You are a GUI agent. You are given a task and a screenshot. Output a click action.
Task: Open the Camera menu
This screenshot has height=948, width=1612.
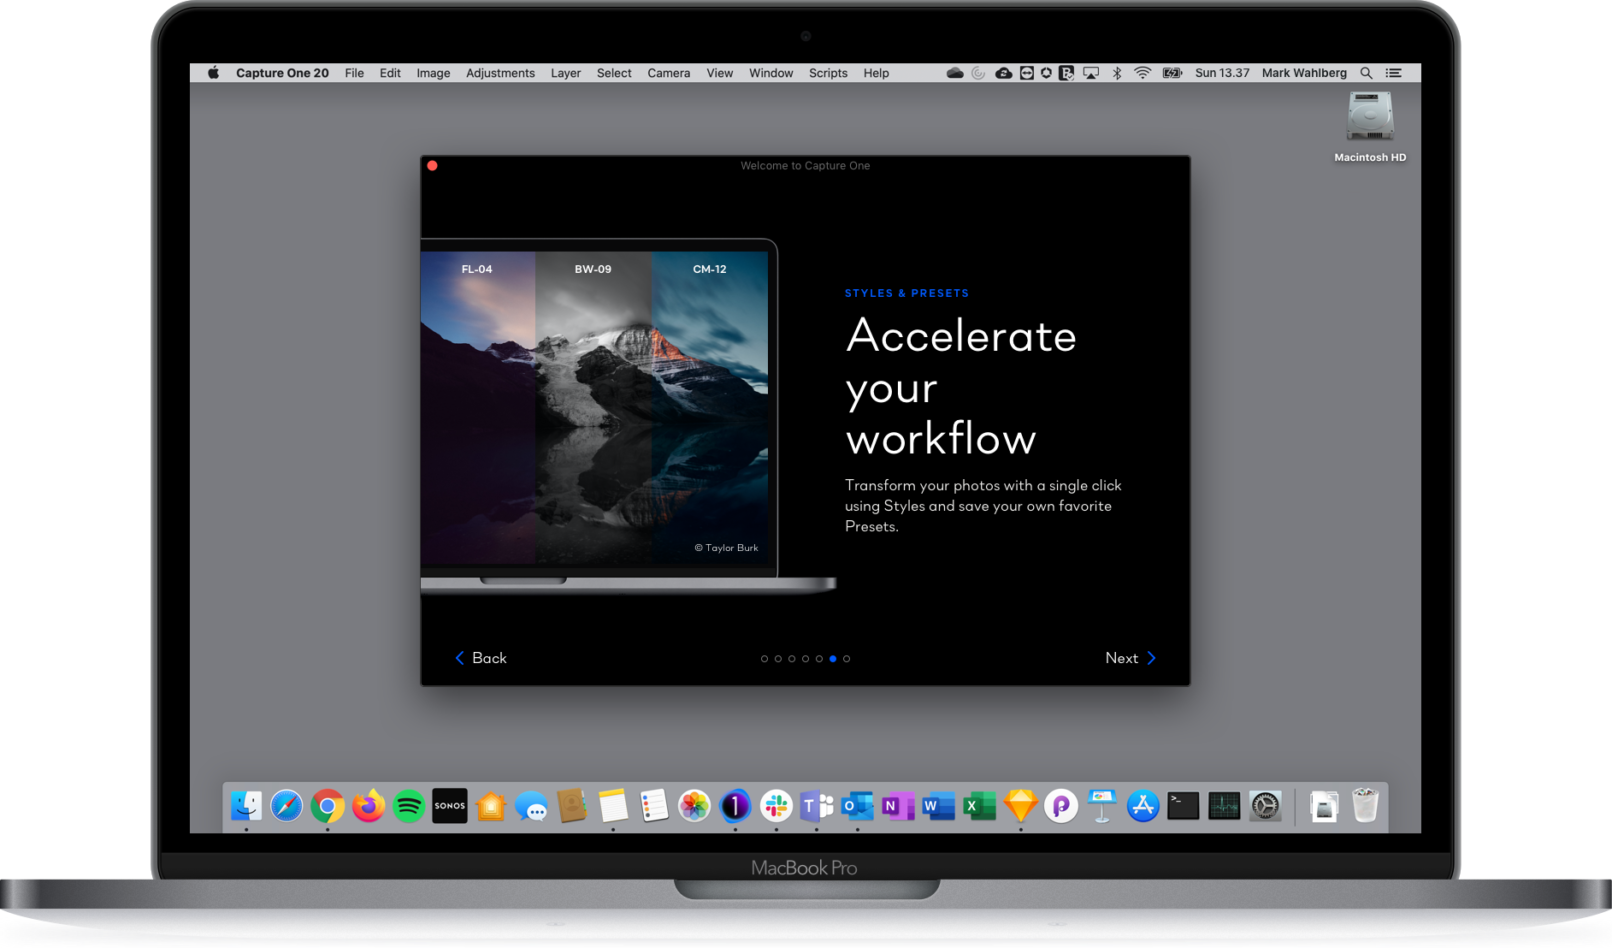click(x=668, y=72)
